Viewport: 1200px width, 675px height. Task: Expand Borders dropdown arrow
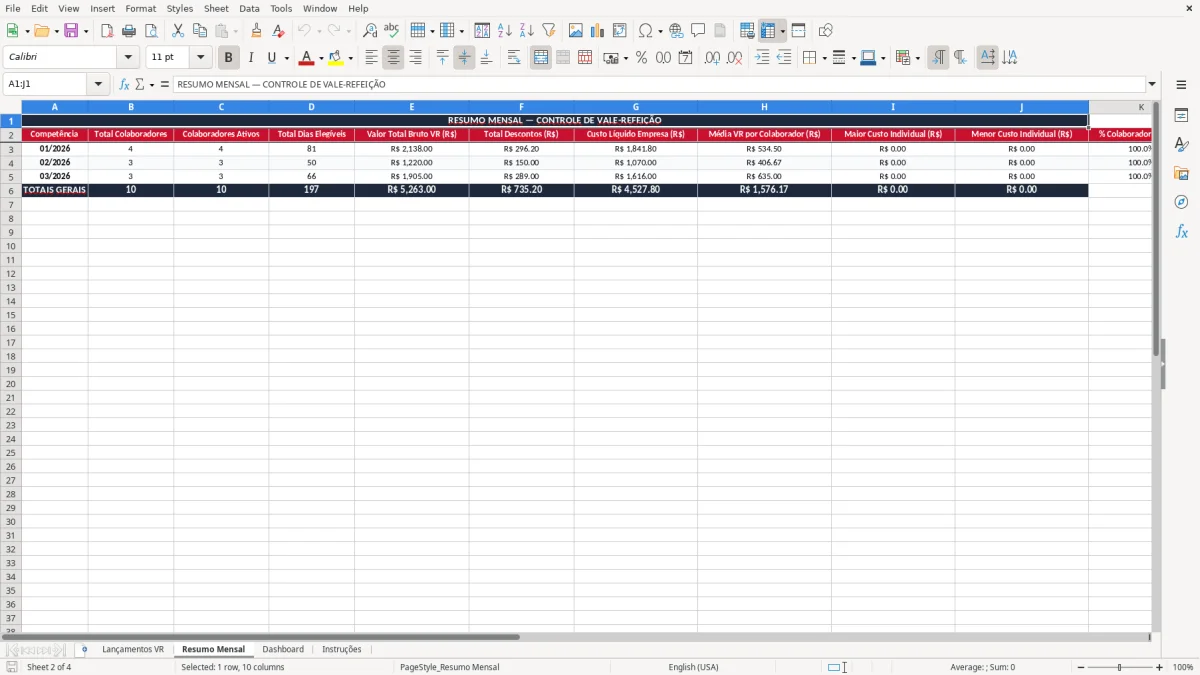(x=823, y=58)
